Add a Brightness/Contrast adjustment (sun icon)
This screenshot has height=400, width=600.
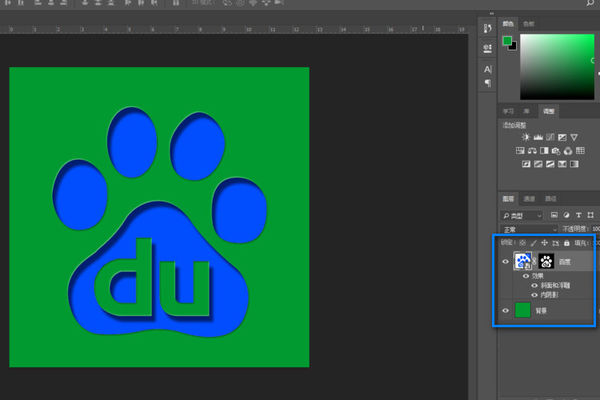pyautogui.click(x=526, y=137)
